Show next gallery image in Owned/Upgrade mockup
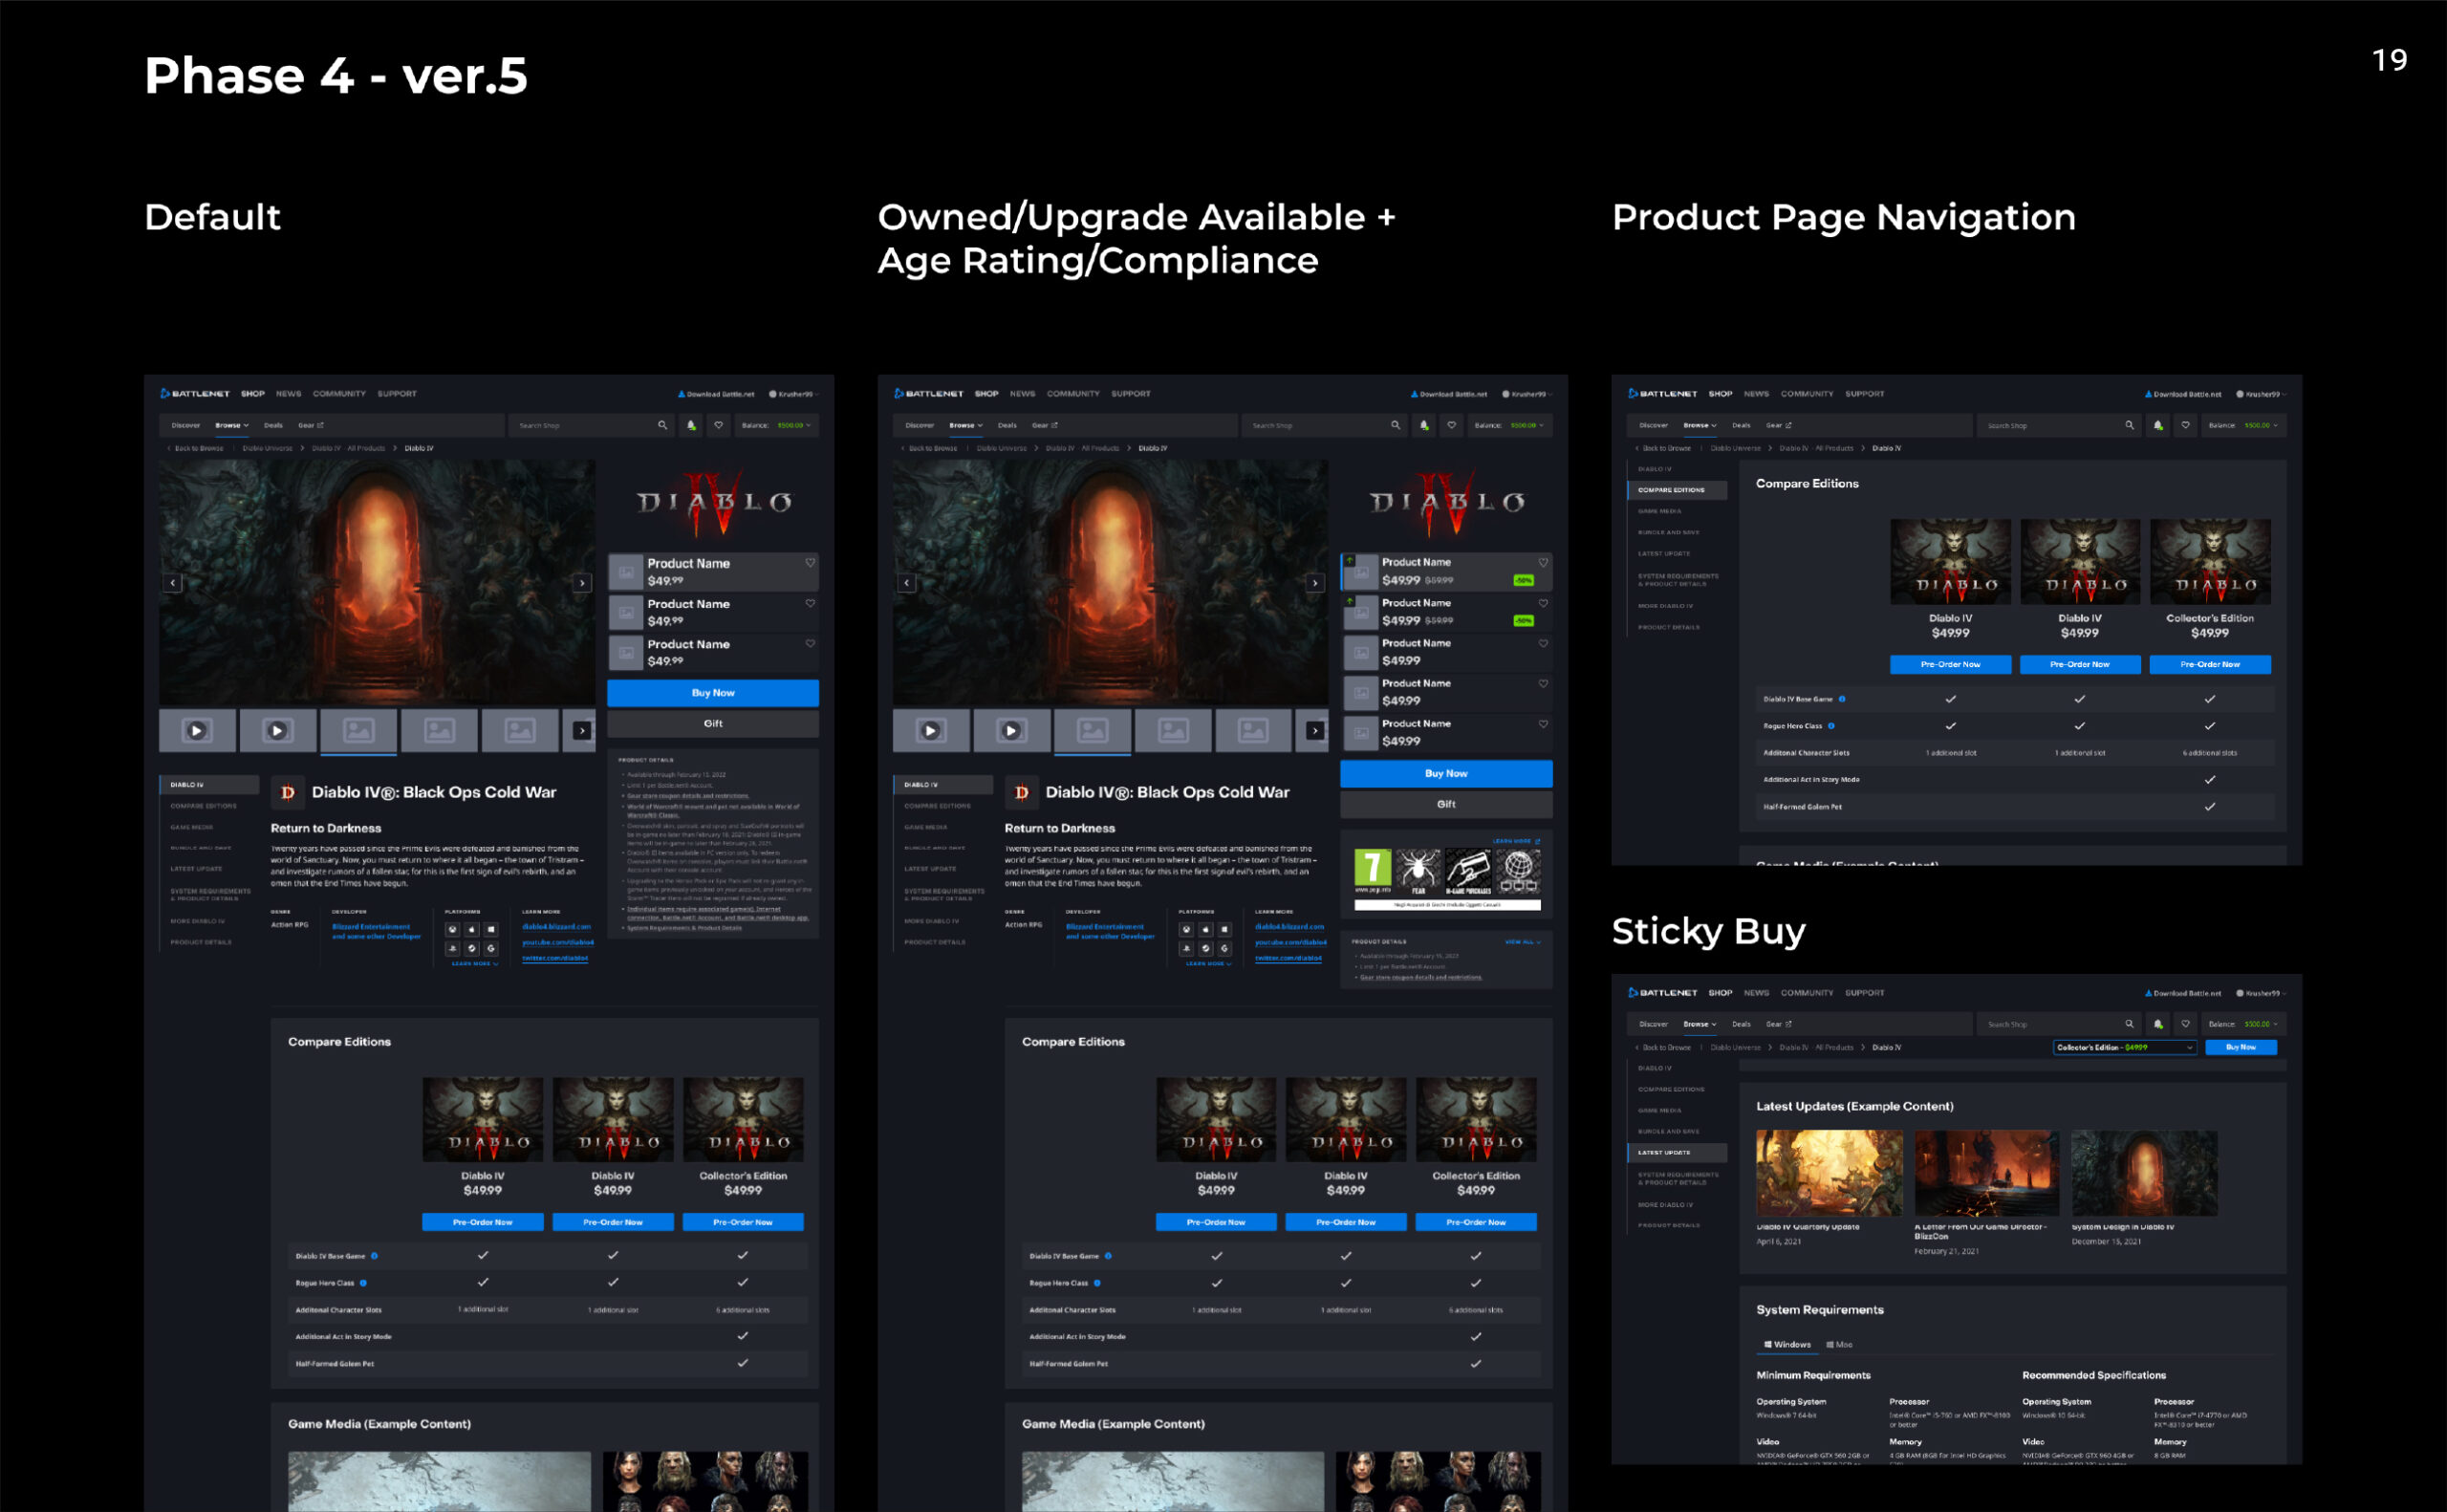This screenshot has height=1512, width=2447. pyautogui.click(x=1315, y=583)
